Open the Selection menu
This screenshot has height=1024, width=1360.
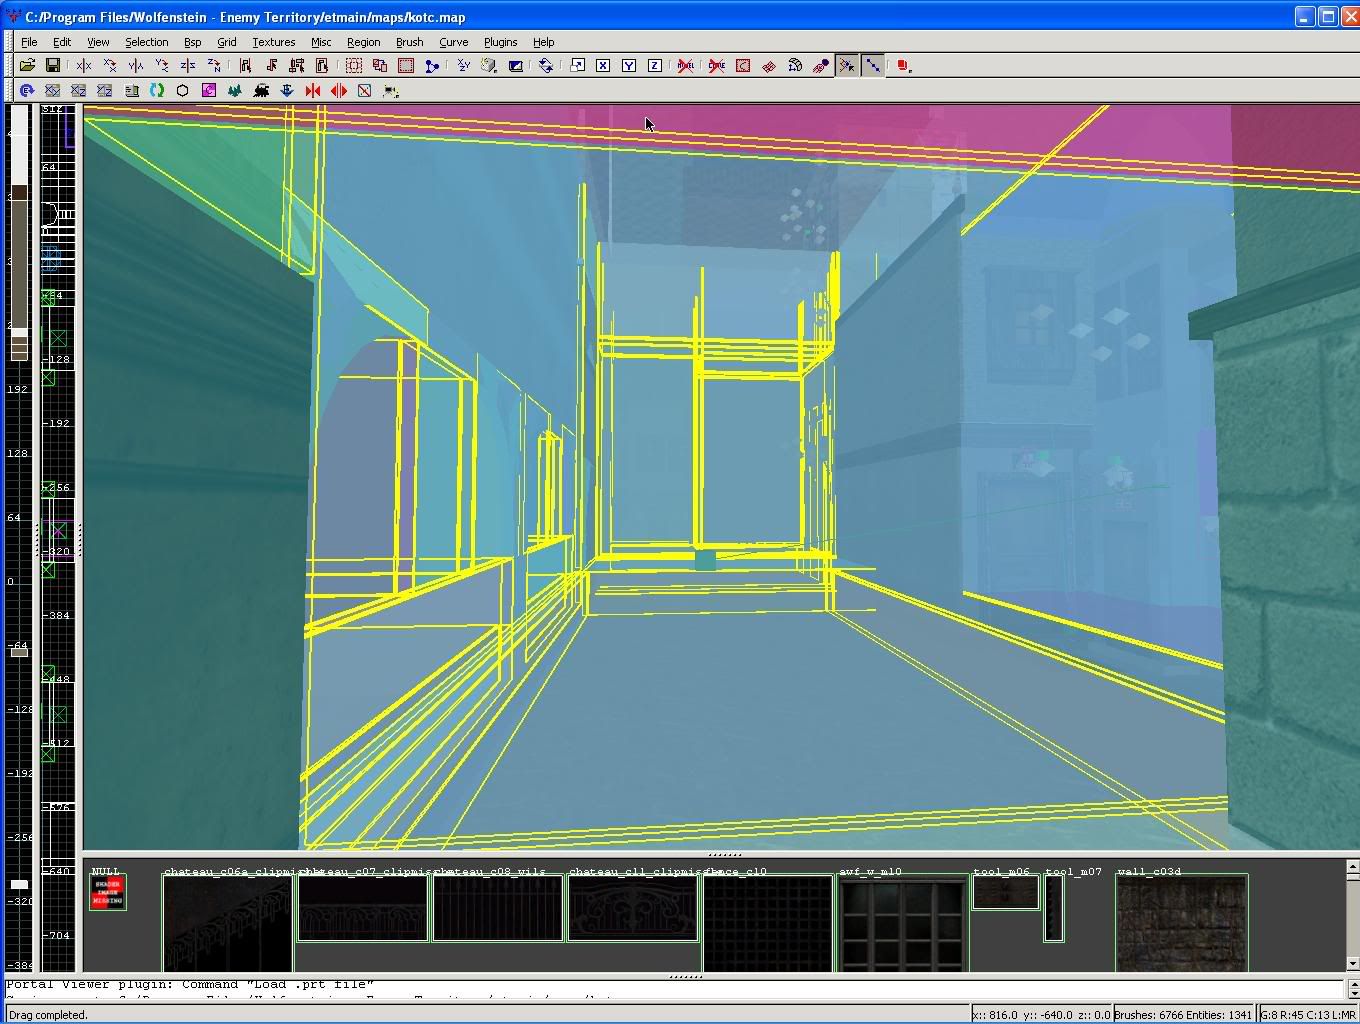pyautogui.click(x=146, y=42)
